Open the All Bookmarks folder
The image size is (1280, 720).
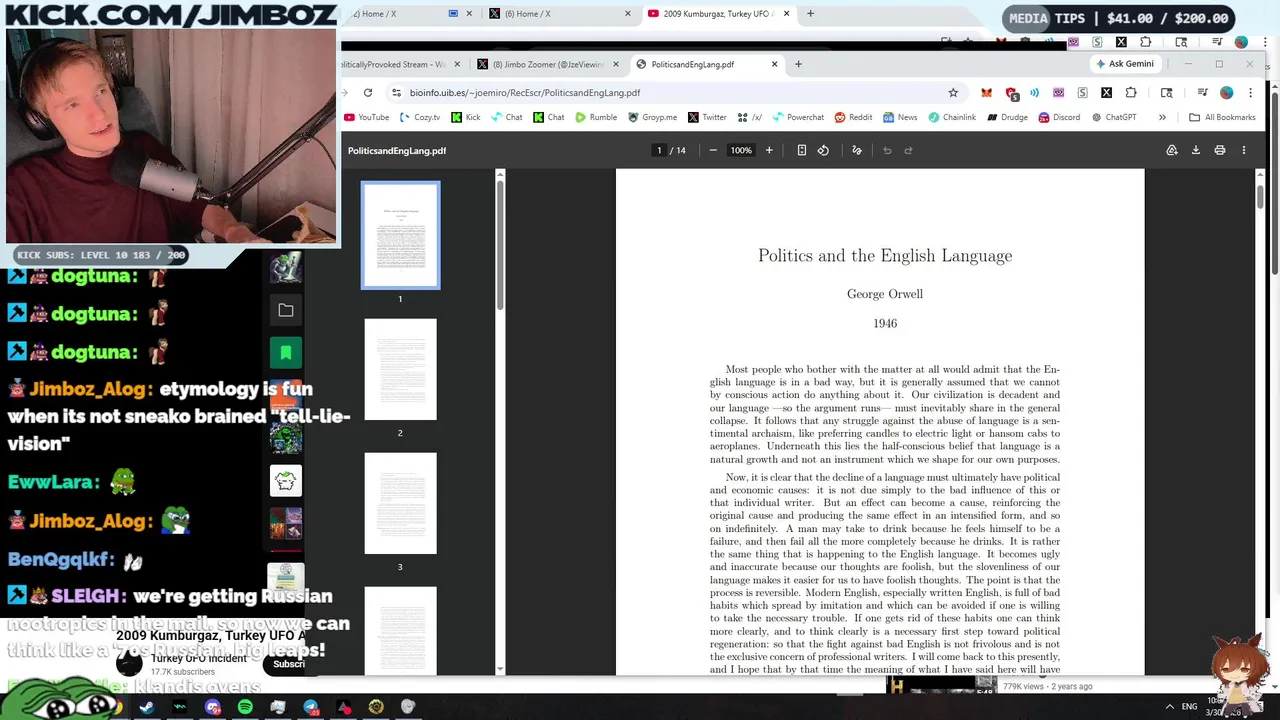(1221, 117)
